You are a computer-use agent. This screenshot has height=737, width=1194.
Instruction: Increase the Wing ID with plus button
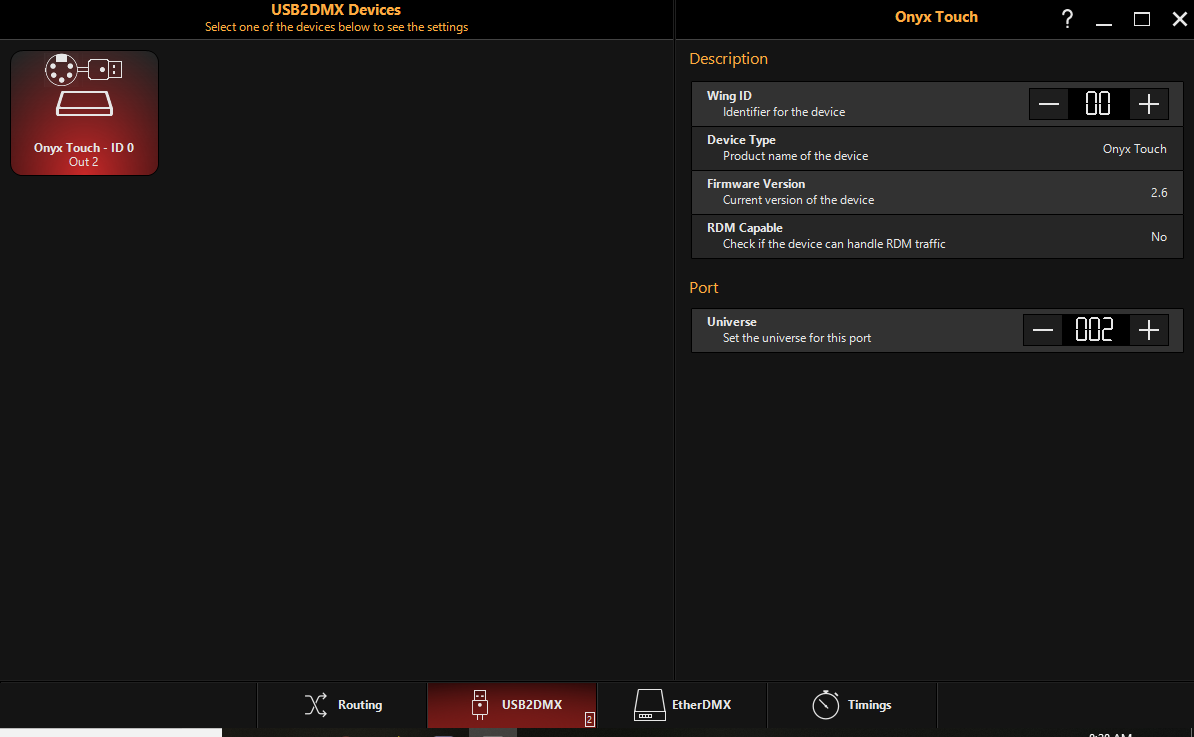(1148, 104)
